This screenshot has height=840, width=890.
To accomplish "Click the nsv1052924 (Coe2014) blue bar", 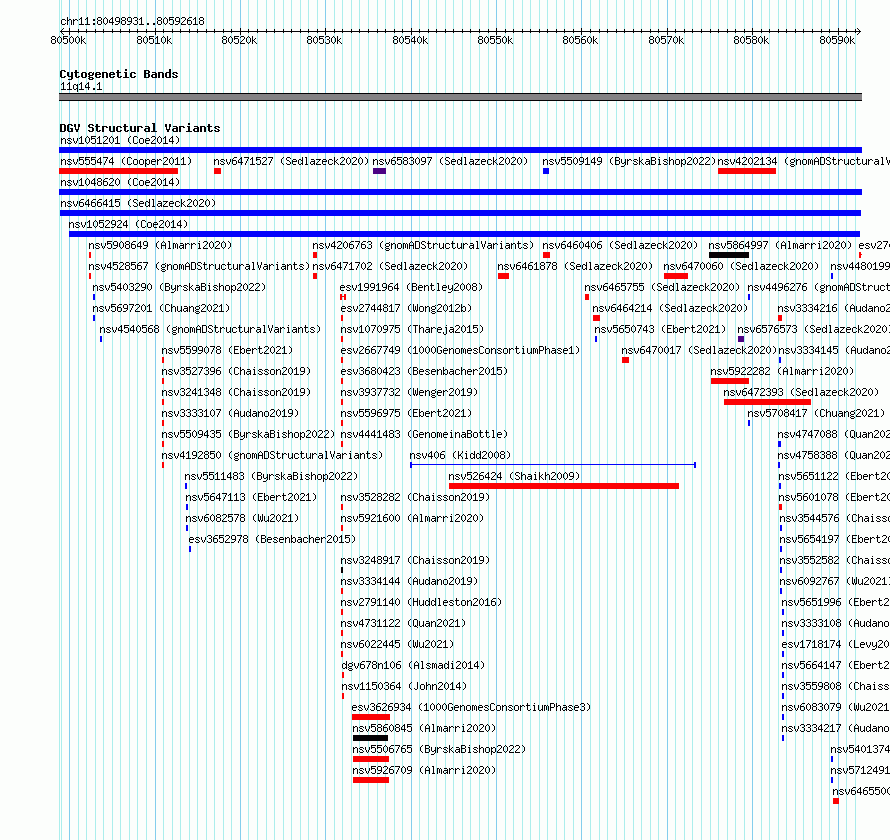I will click(464, 234).
